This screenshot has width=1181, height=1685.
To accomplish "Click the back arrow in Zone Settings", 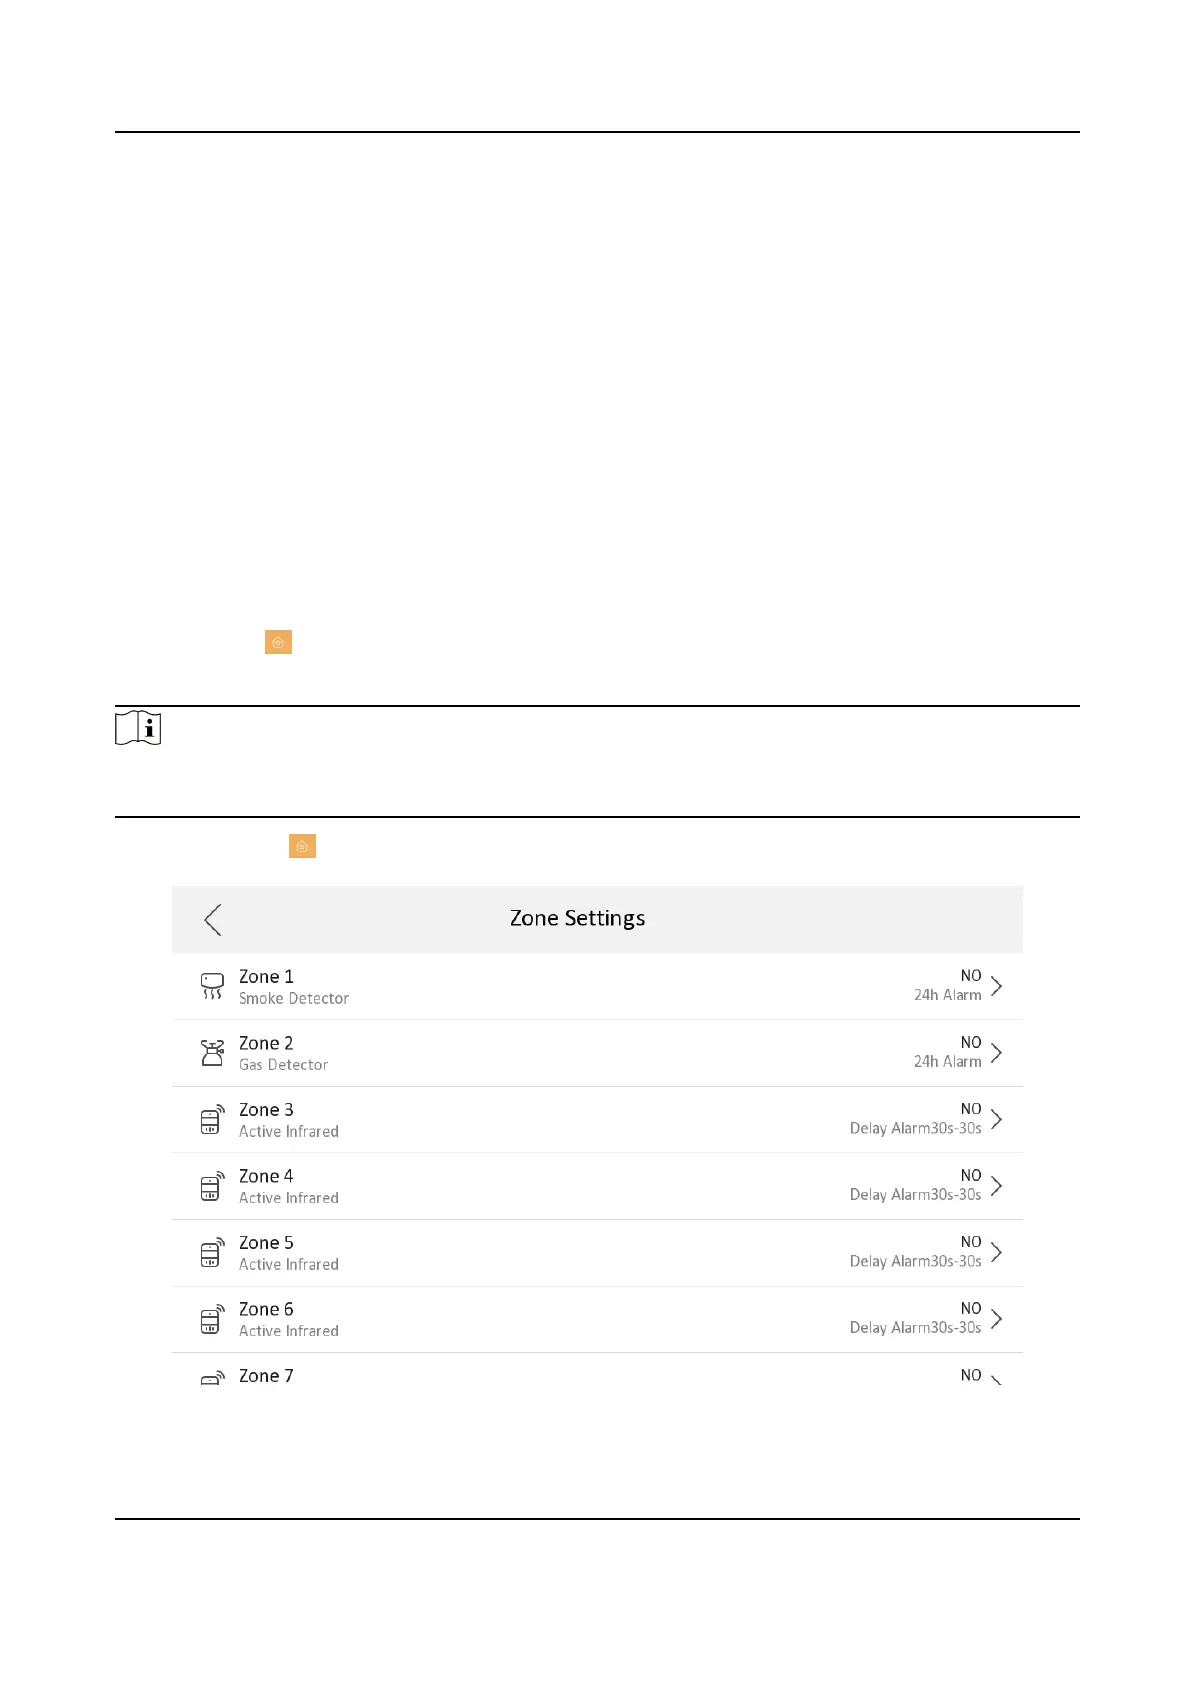I will 212,920.
